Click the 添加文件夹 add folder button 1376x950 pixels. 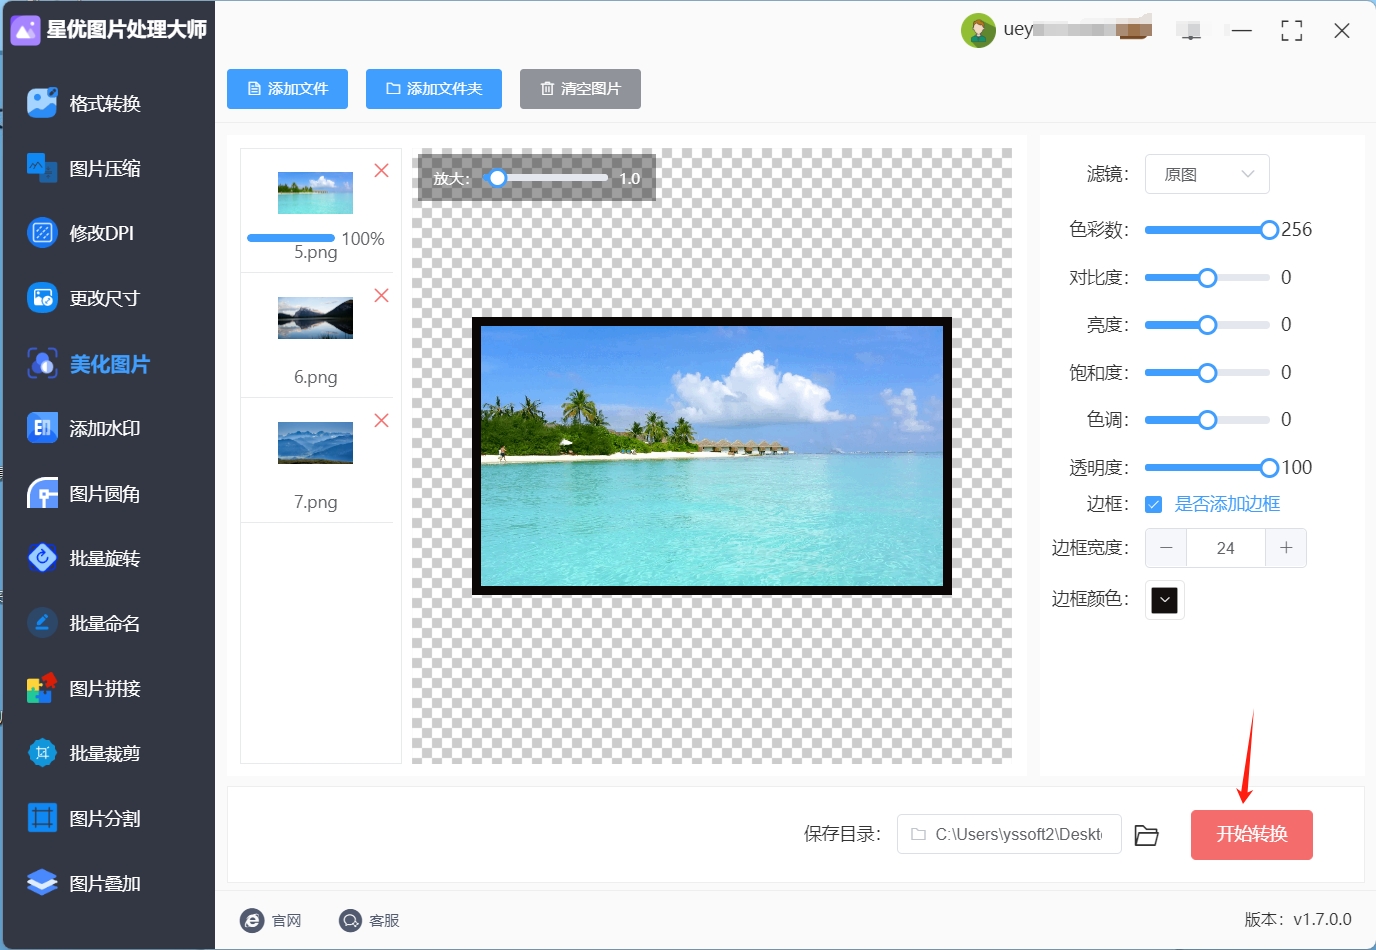pyautogui.click(x=434, y=89)
